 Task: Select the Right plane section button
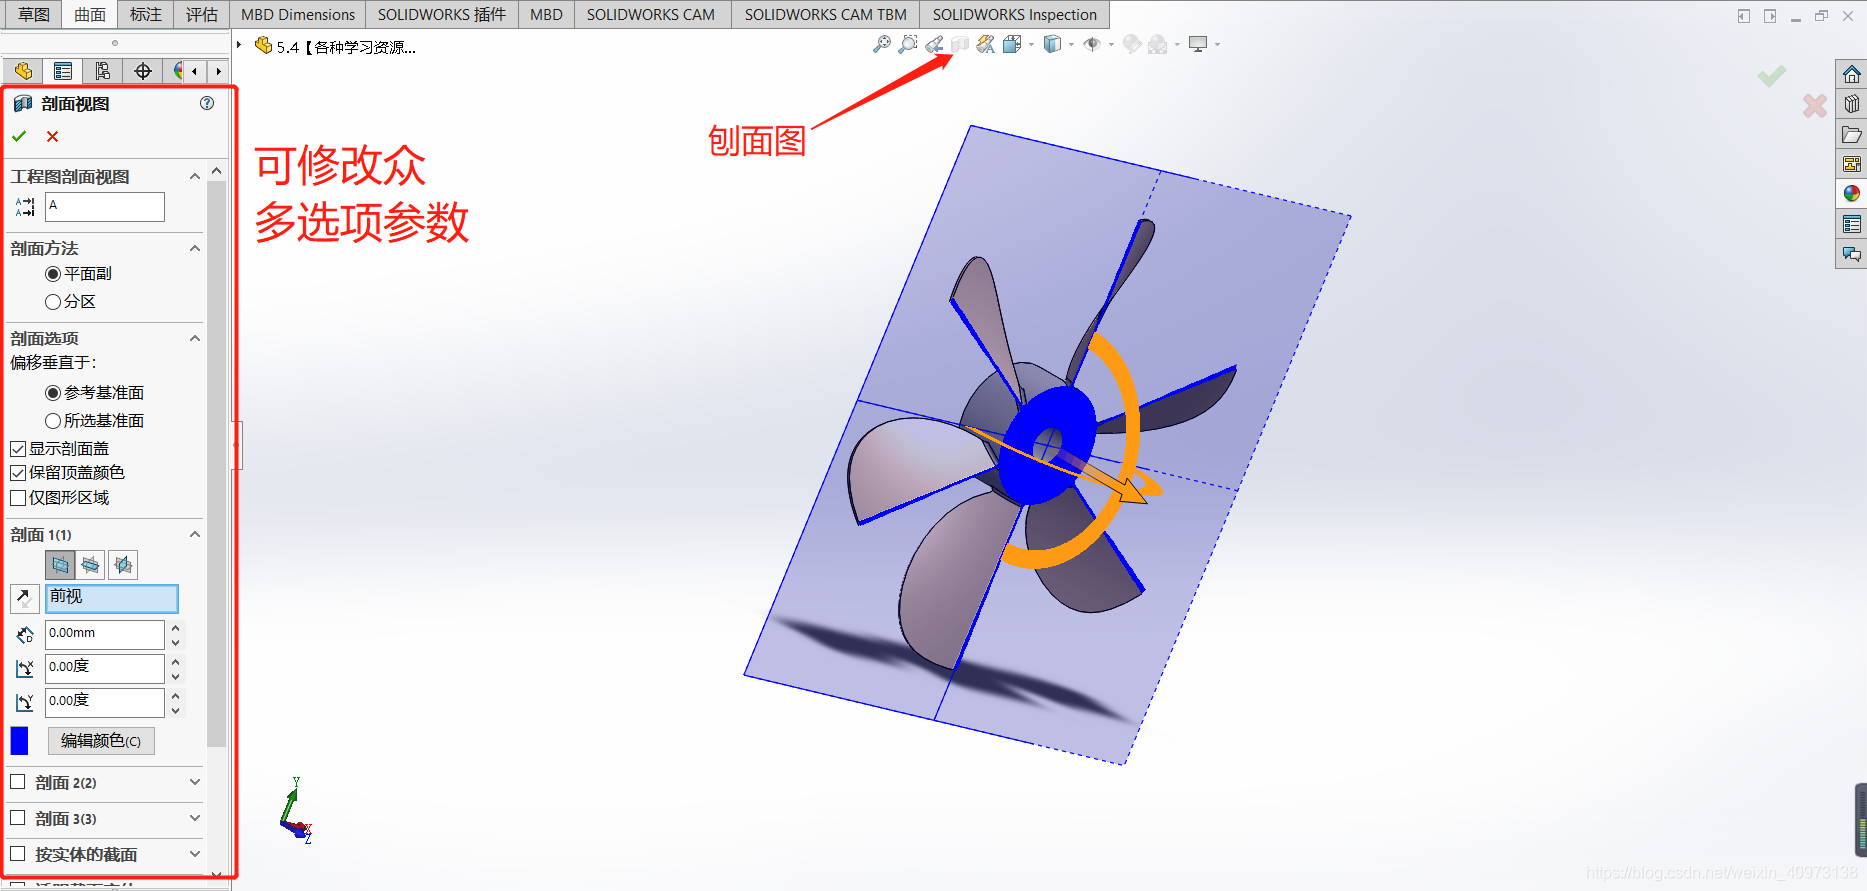(123, 565)
